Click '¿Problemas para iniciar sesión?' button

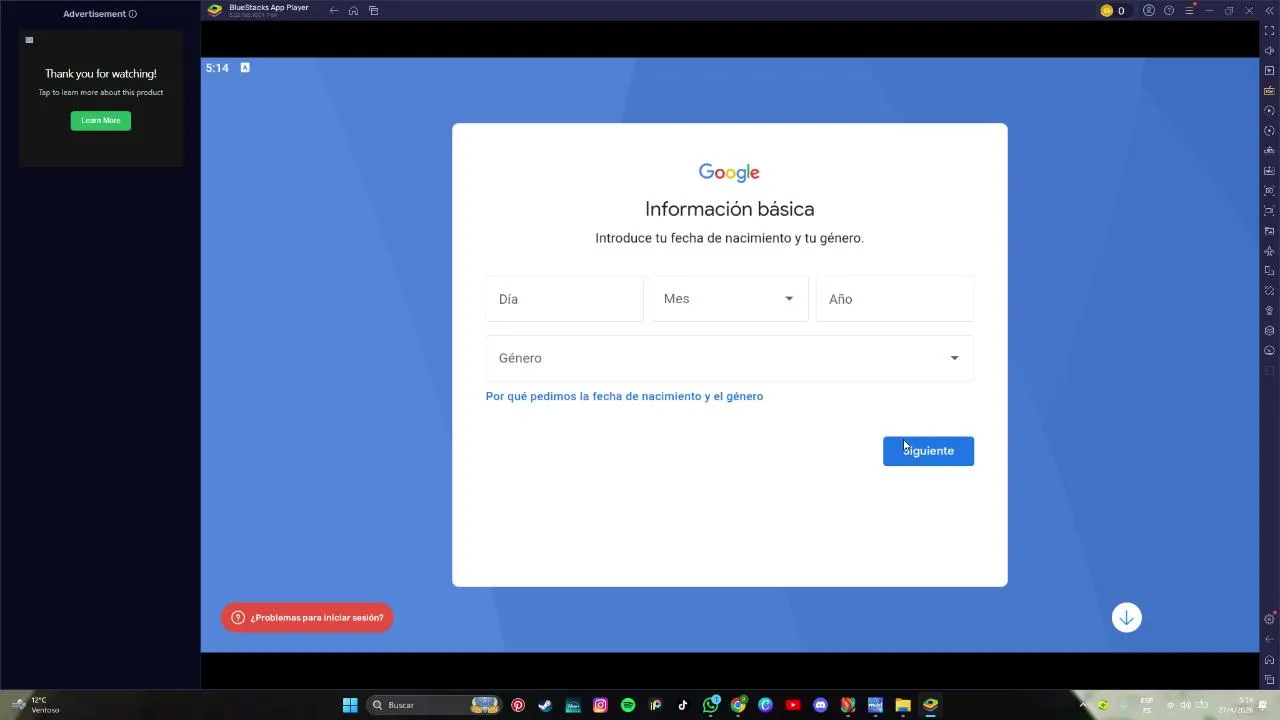point(307,618)
